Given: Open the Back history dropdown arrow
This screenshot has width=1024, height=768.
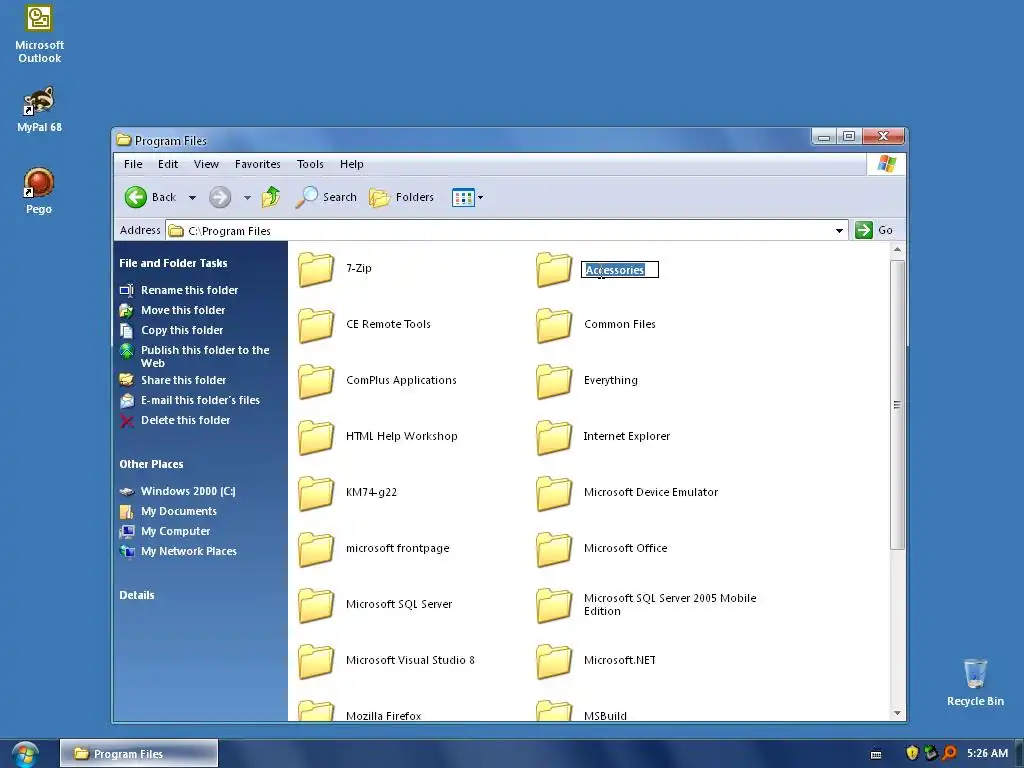Looking at the screenshot, I should point(192,197).
